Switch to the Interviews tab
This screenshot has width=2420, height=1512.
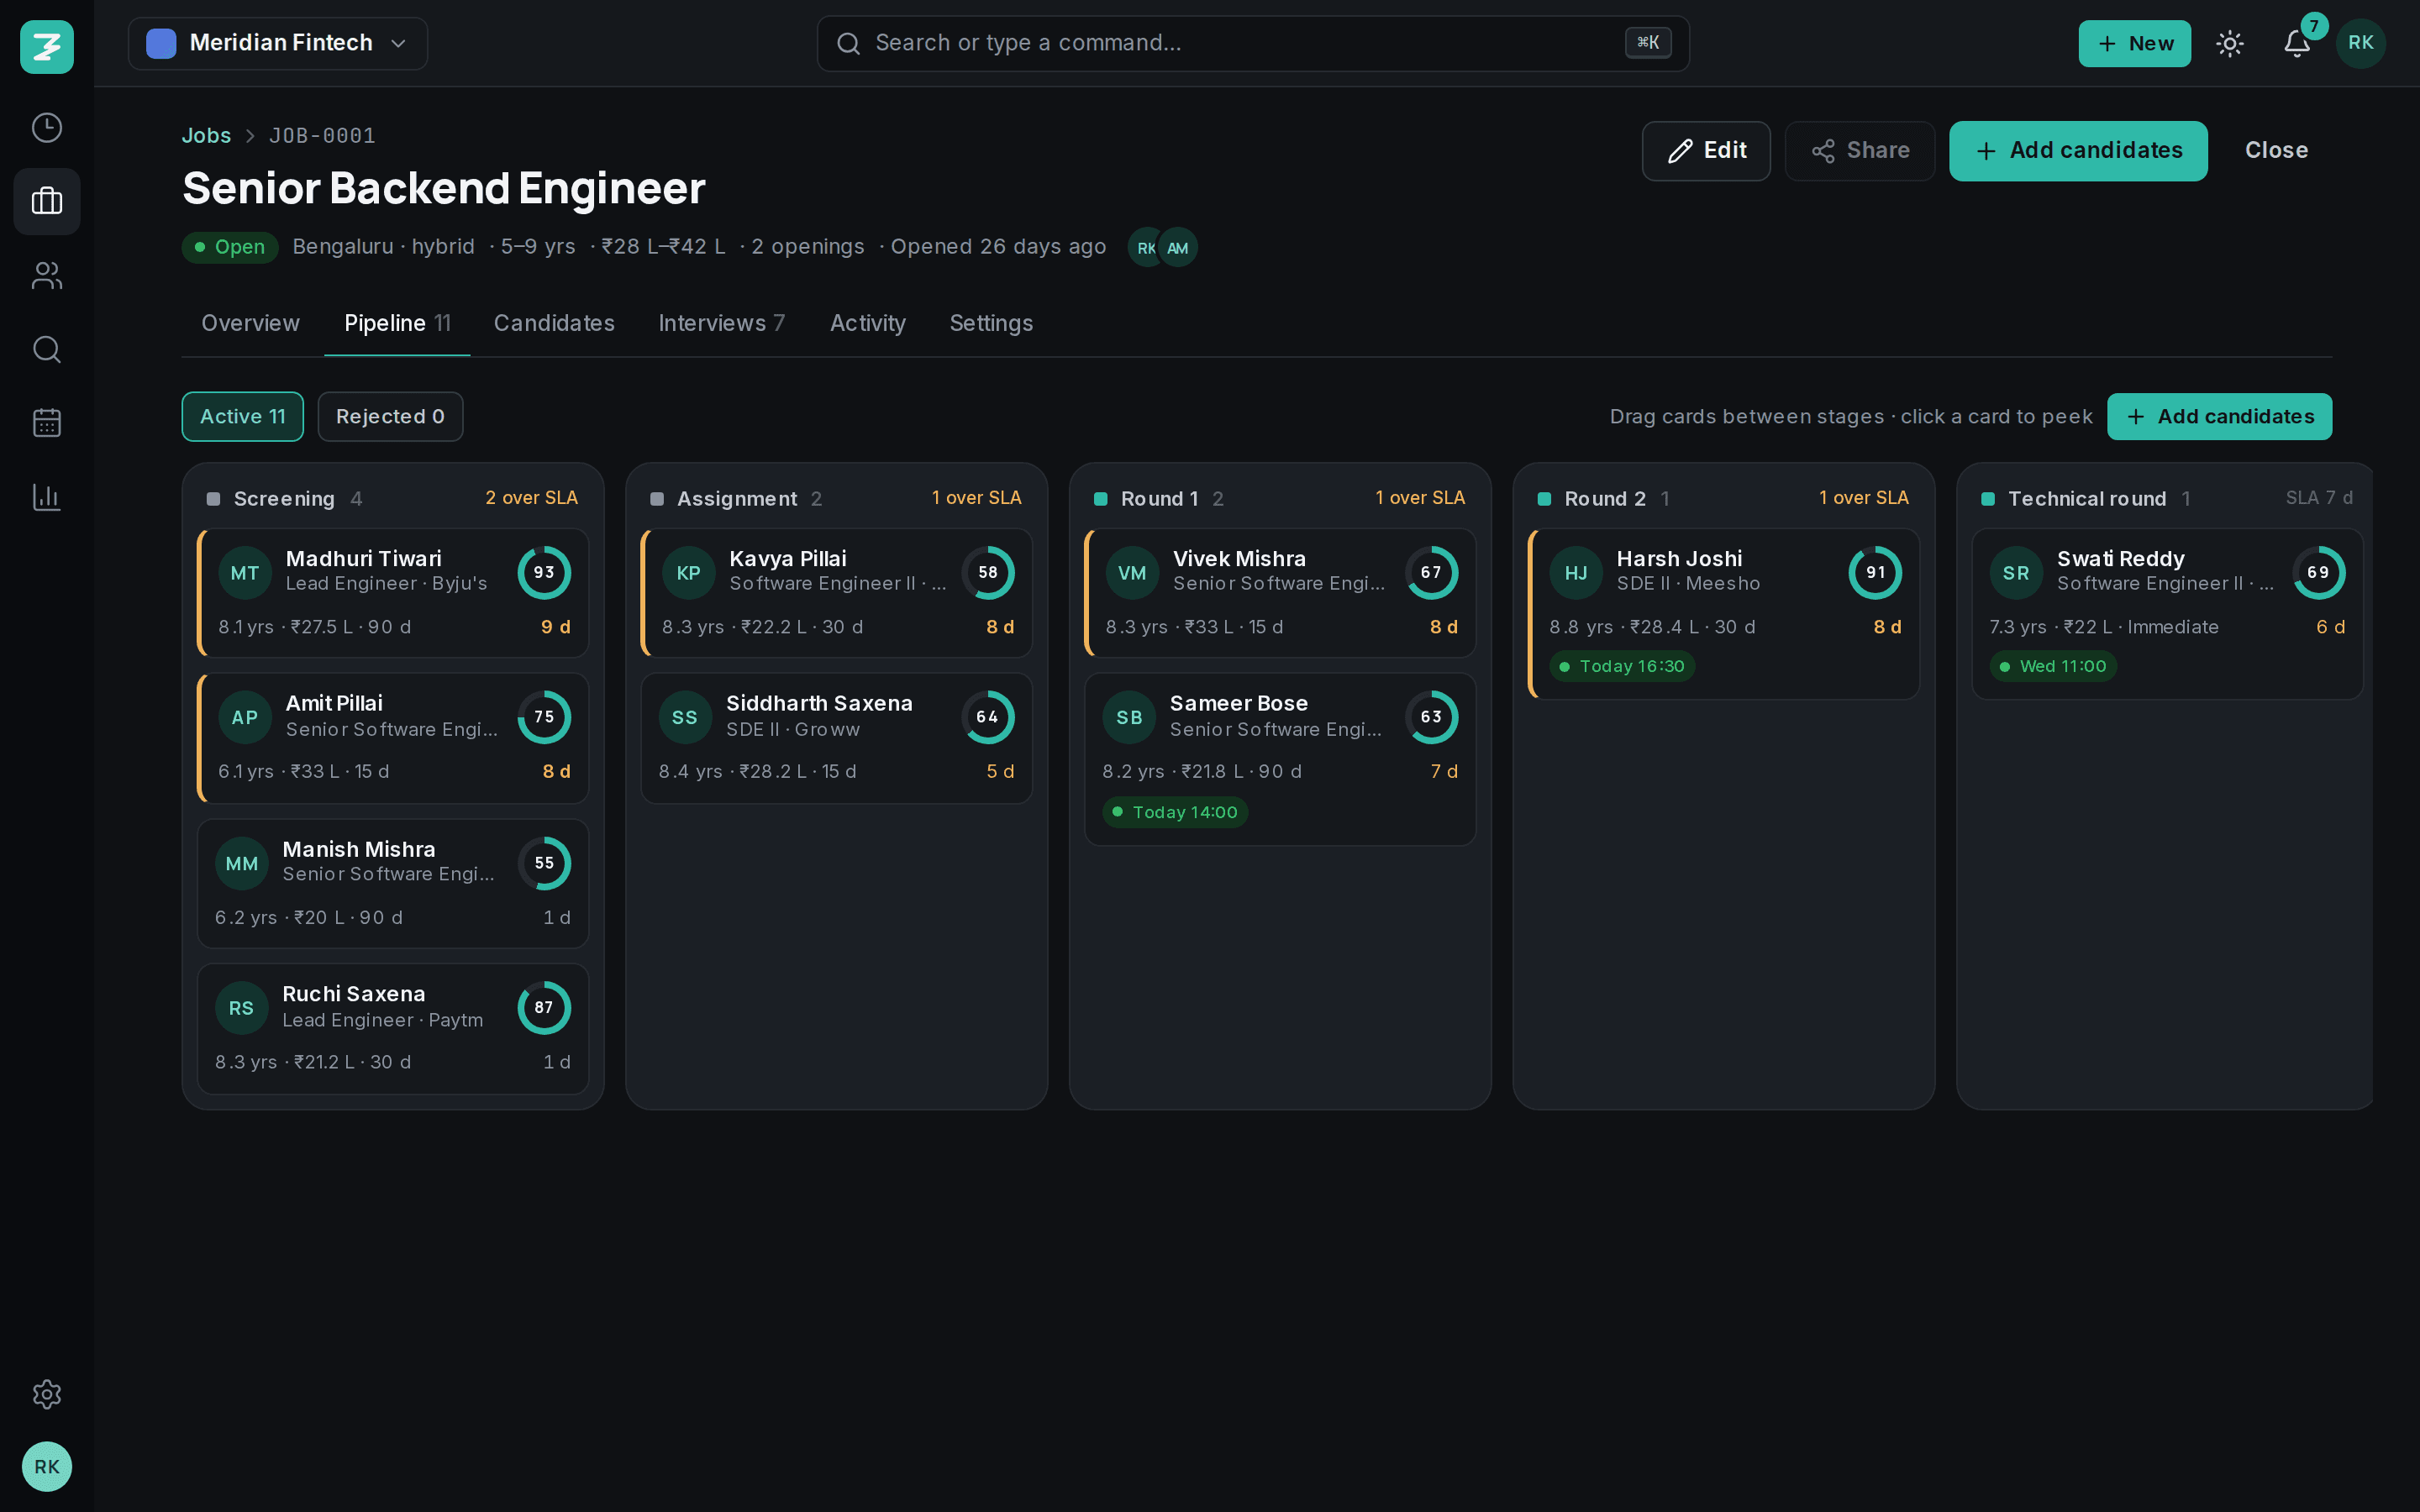(721, 323)
